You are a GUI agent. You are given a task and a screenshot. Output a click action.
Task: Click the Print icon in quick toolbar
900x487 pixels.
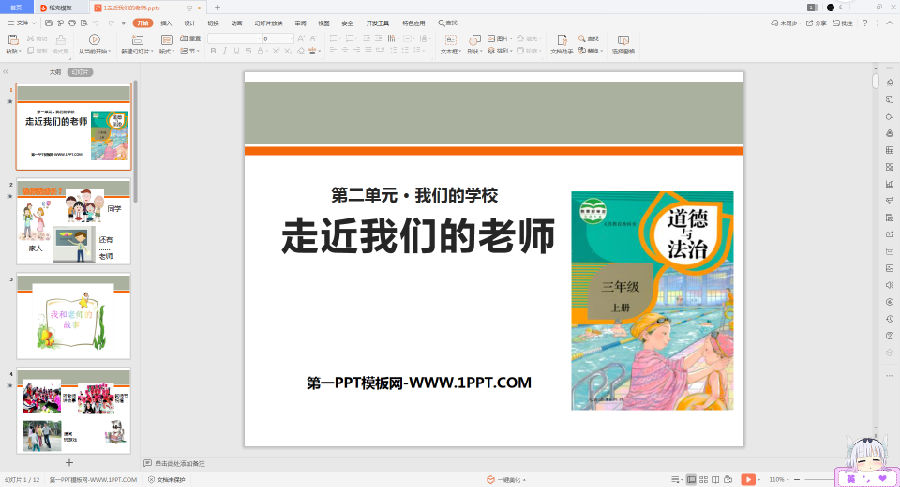72,23
